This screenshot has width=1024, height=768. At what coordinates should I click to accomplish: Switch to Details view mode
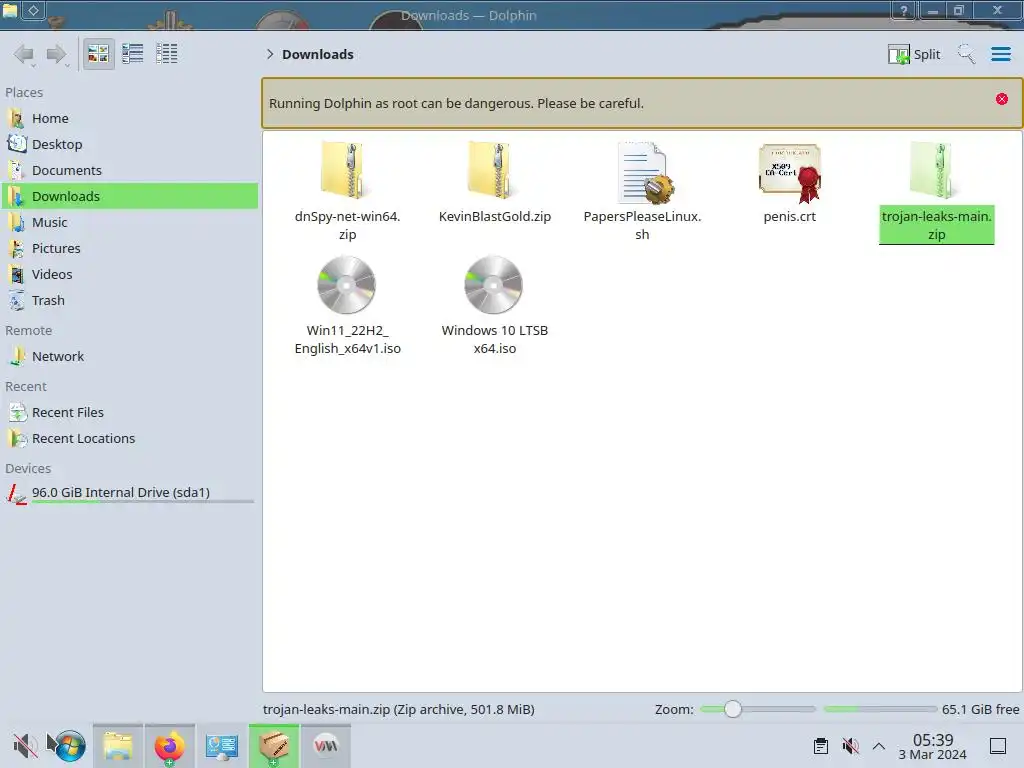click(167, 54)
